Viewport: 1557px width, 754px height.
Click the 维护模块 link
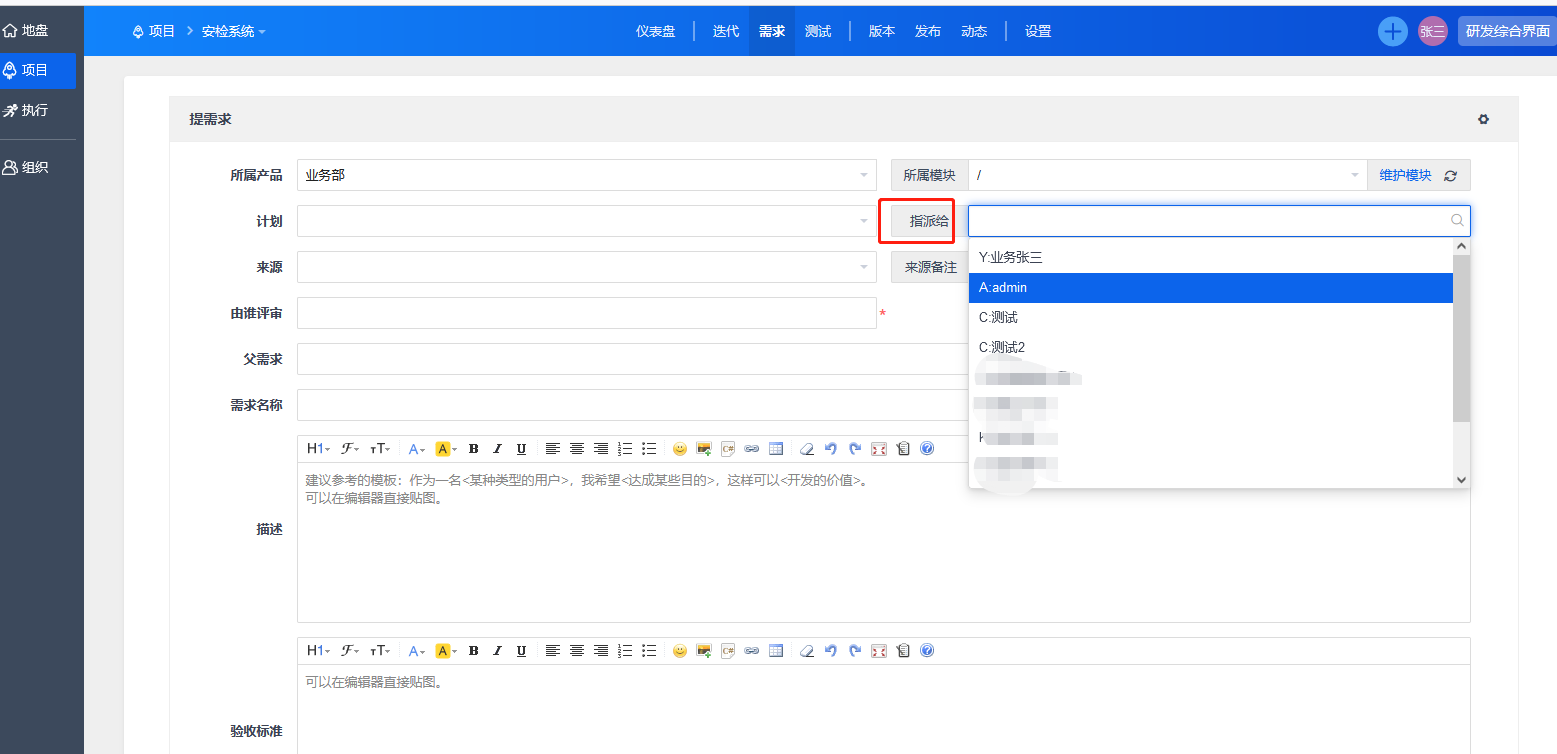[x=1405, y=175]
